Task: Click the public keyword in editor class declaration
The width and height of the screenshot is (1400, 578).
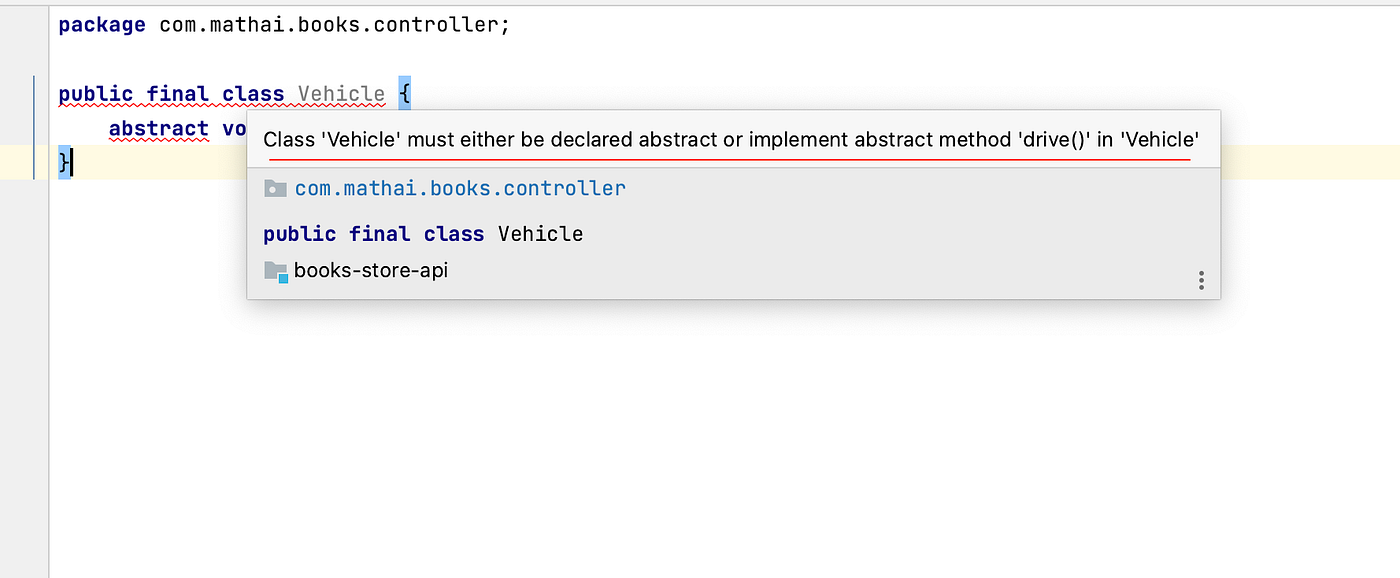Action: [95, 94]
